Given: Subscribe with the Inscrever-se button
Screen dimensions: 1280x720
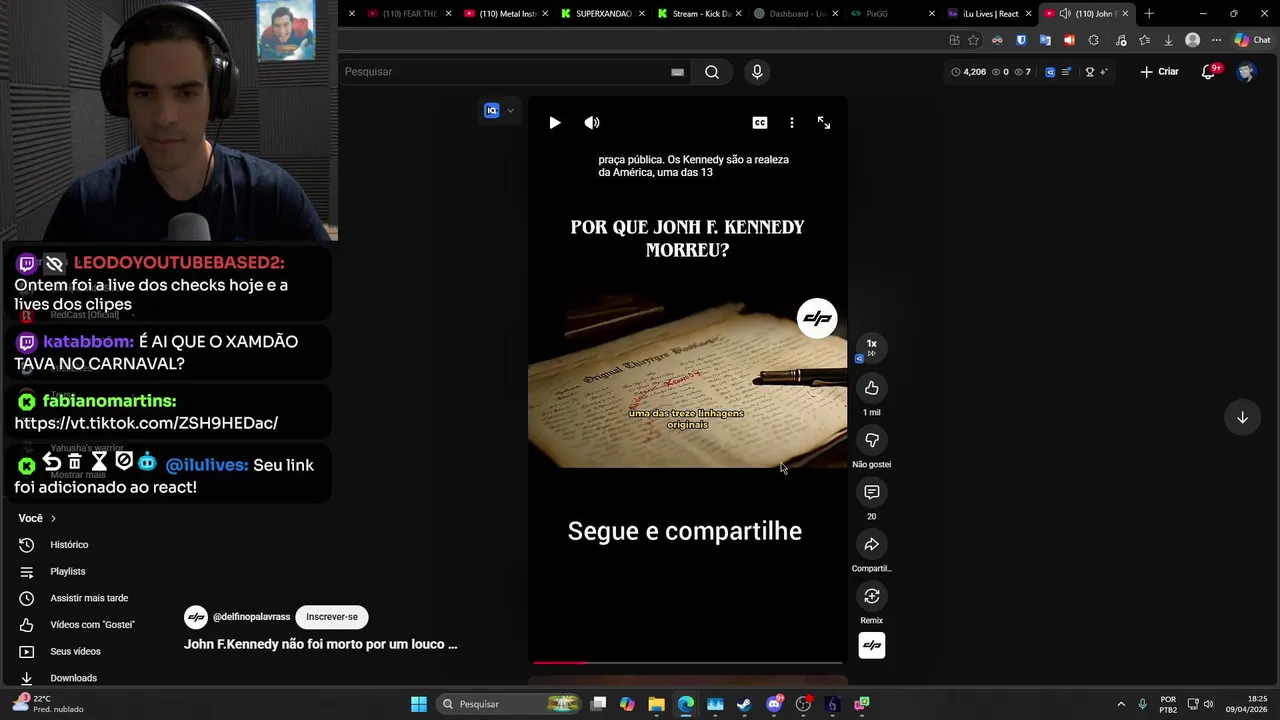Looking at the screenshot, I should pyautogui.click(x=332, y=617).
